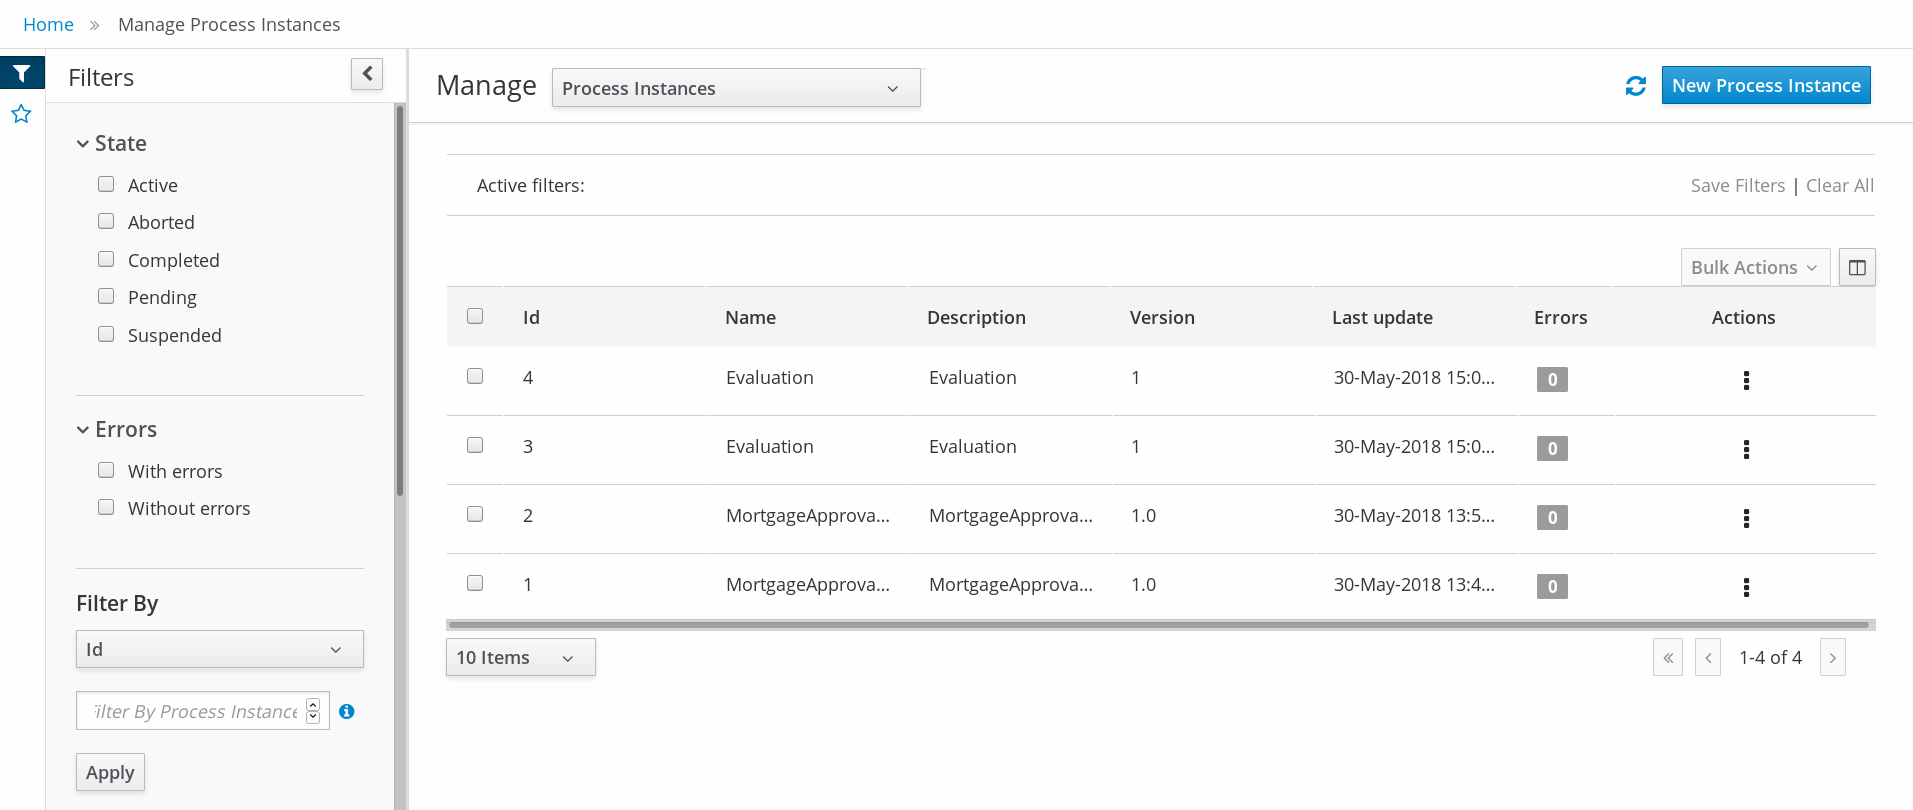Click the Apply filter button
The image size is (1913, 810).
point(110,772)
